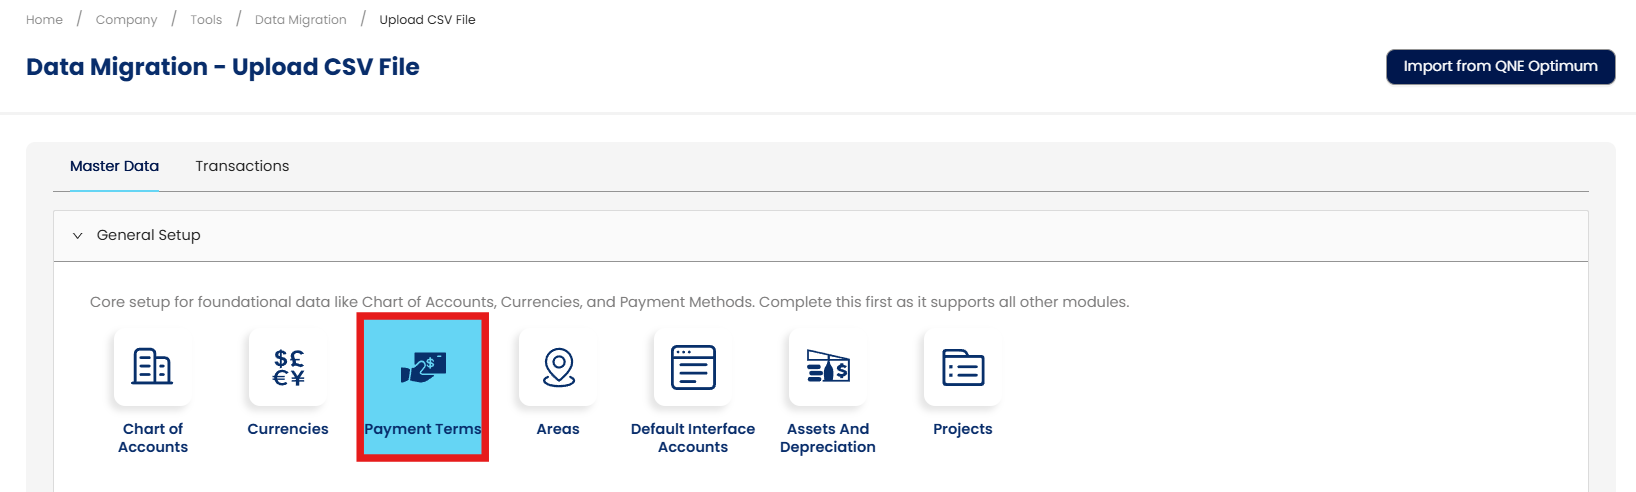Go to Home breadcrumb link

pyautogui.click(x=44, y=20)
